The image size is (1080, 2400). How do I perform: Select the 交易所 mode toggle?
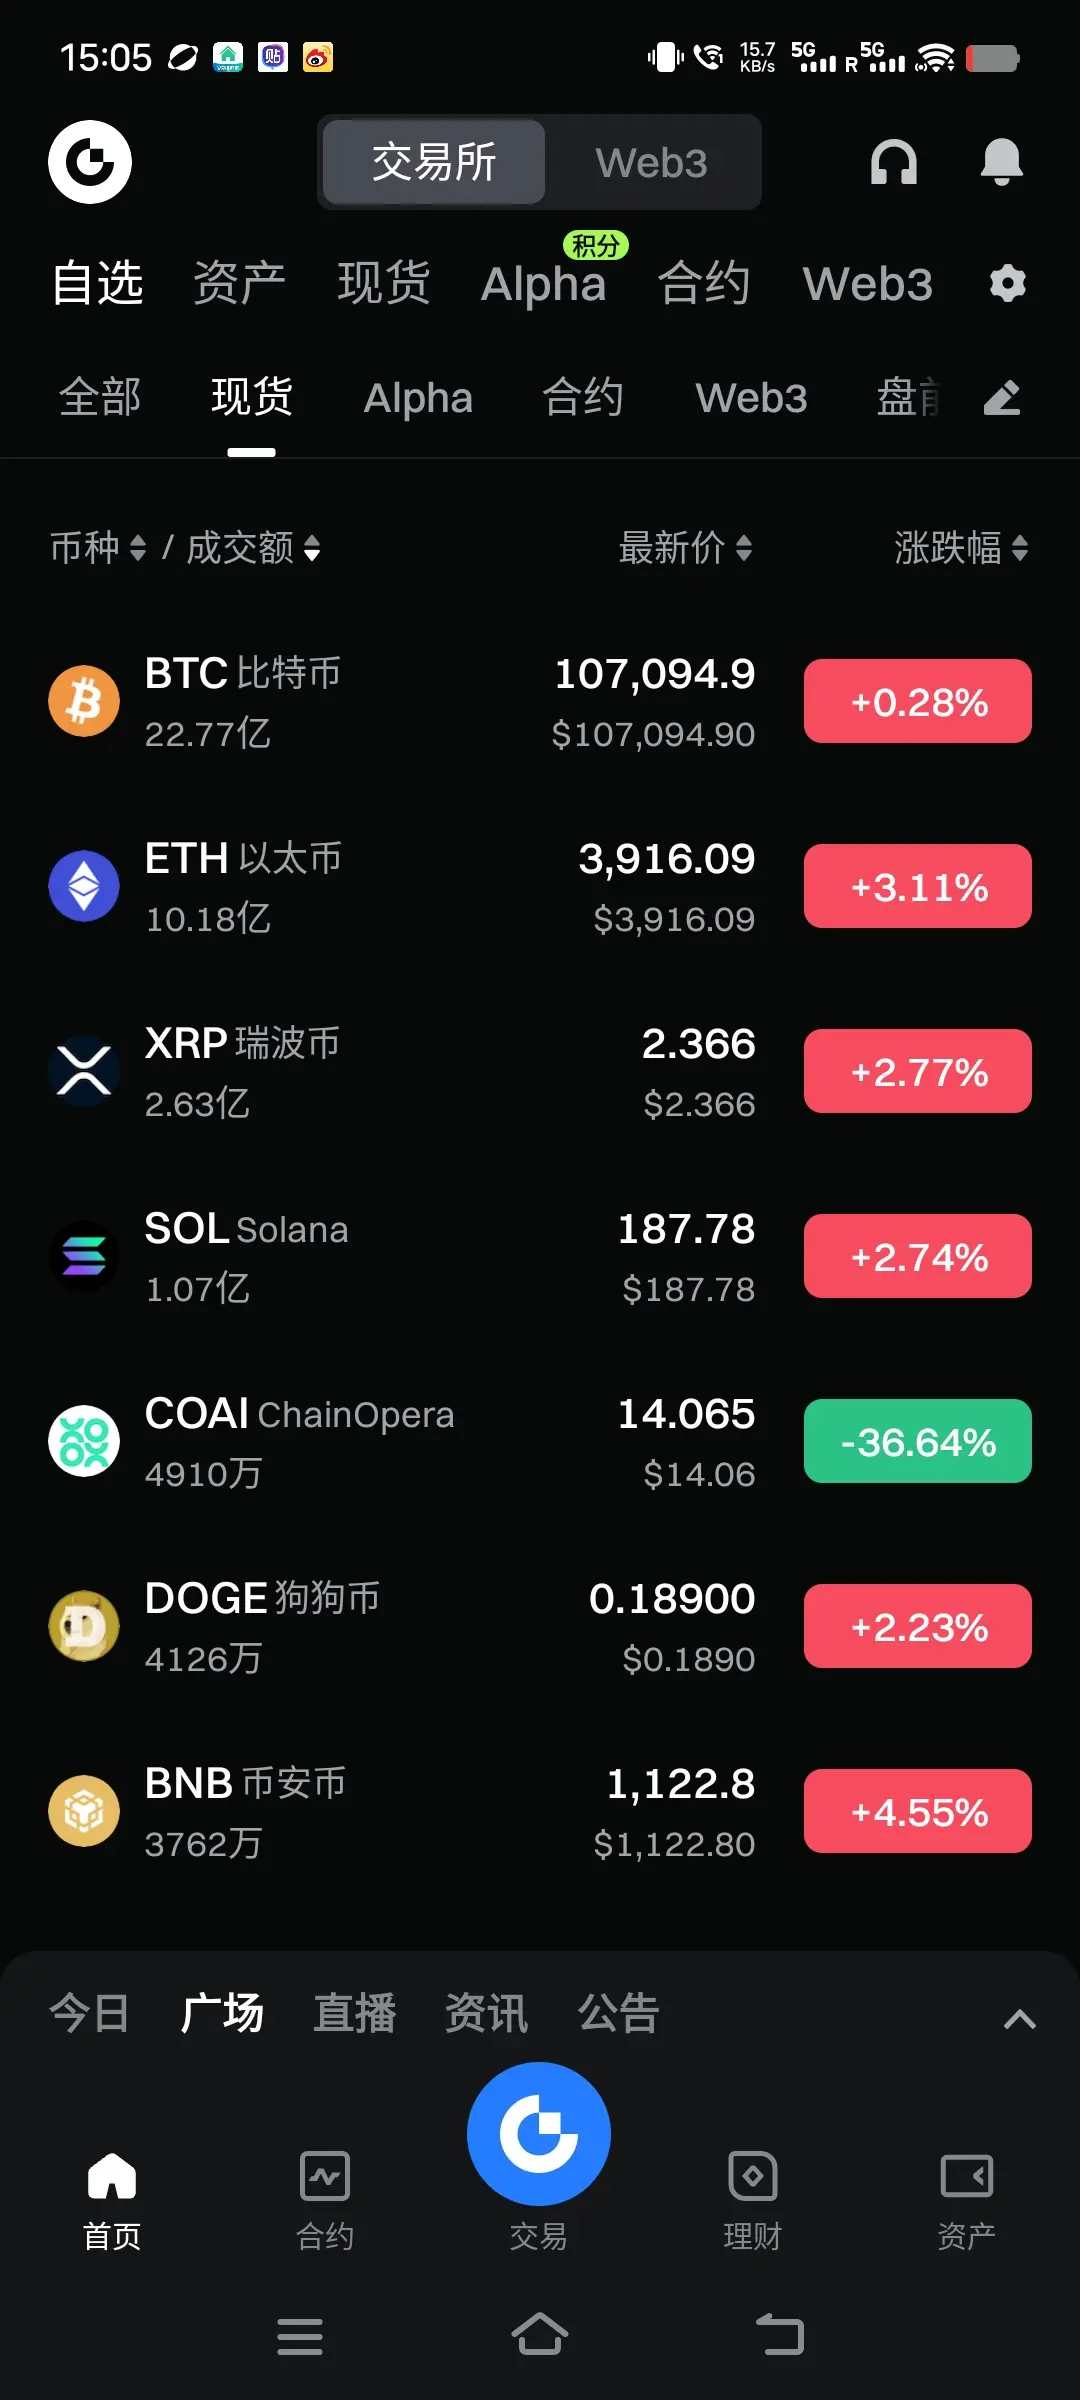434,162
